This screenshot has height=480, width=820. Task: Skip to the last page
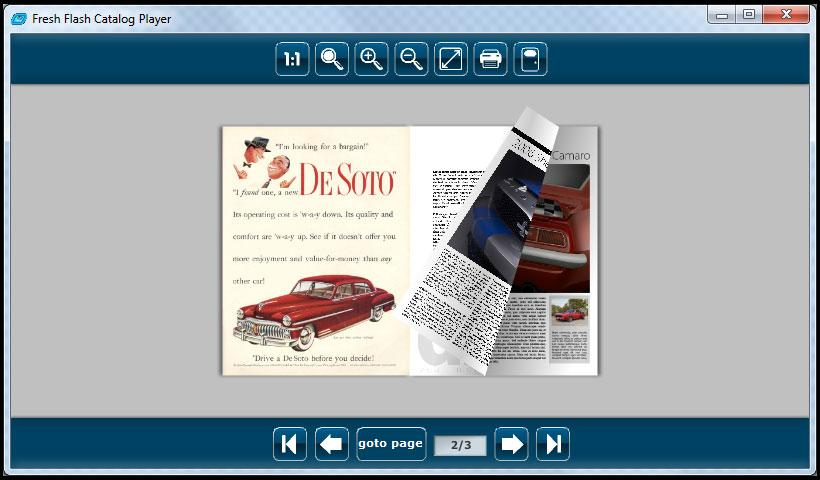point(553,444)
